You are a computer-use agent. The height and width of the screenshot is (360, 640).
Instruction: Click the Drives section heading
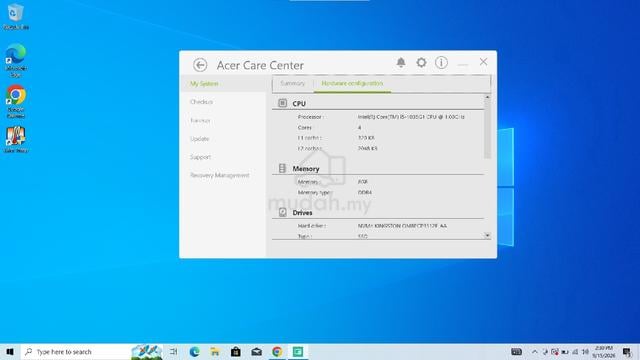point(302,213)
